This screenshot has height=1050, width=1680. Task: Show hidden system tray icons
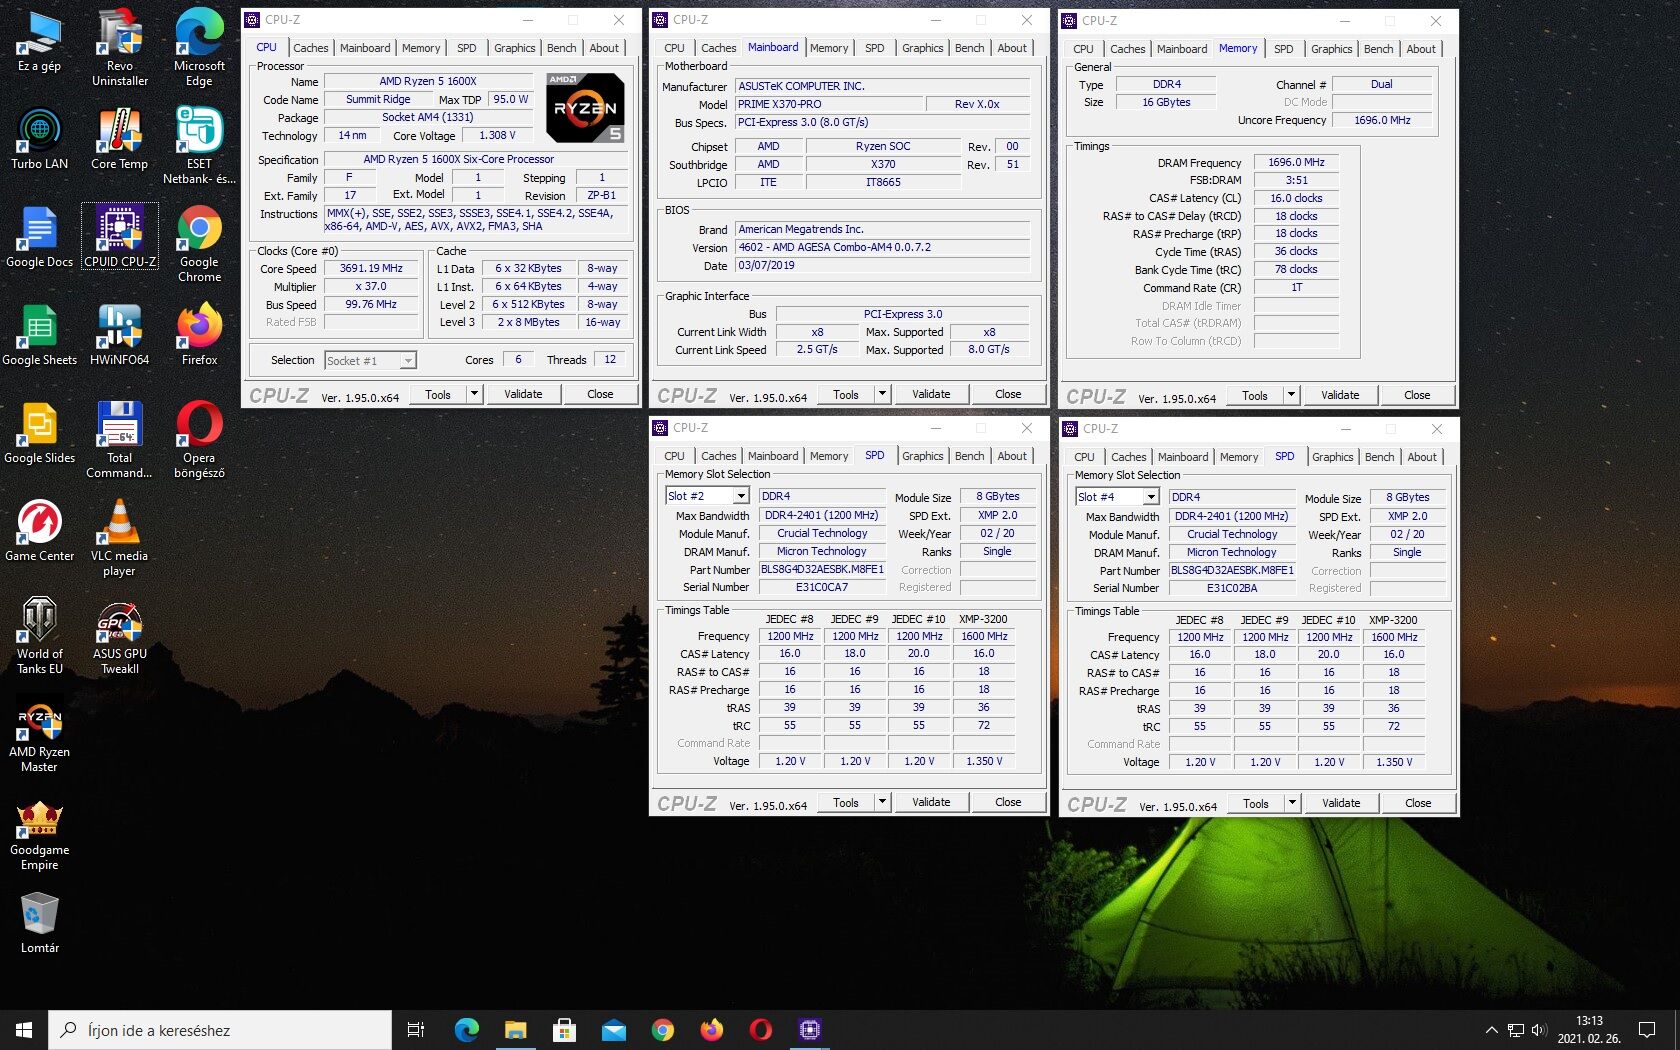click(x=1491, y=1030)
